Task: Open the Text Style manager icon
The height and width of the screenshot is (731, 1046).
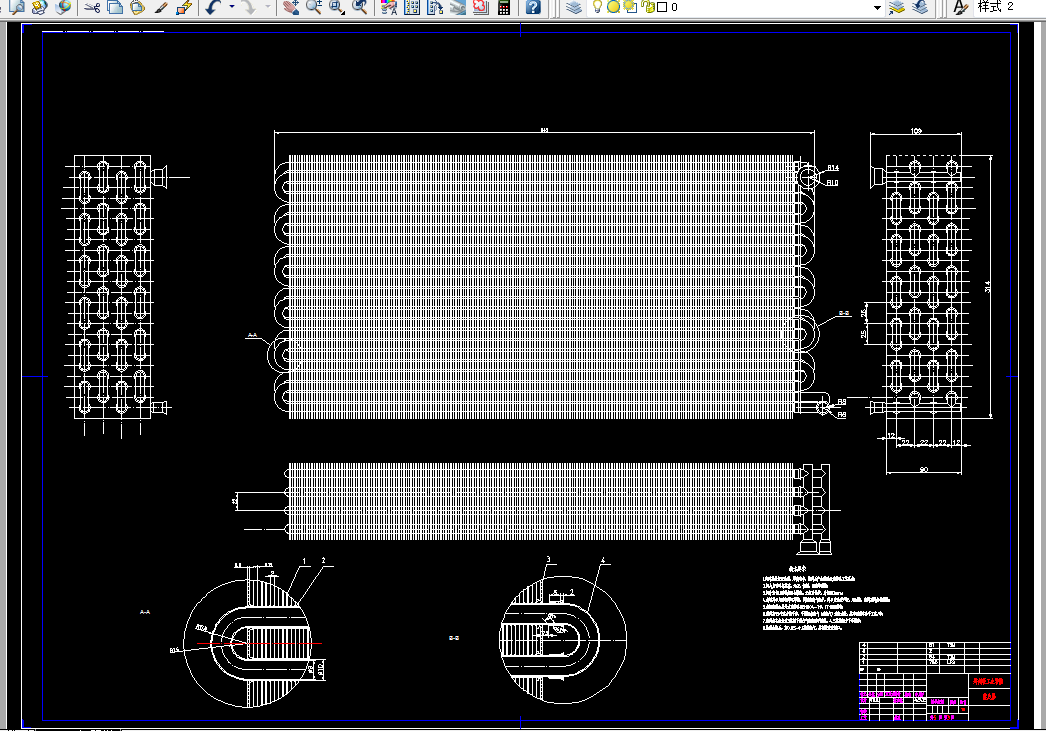Action: click(961, 7)
